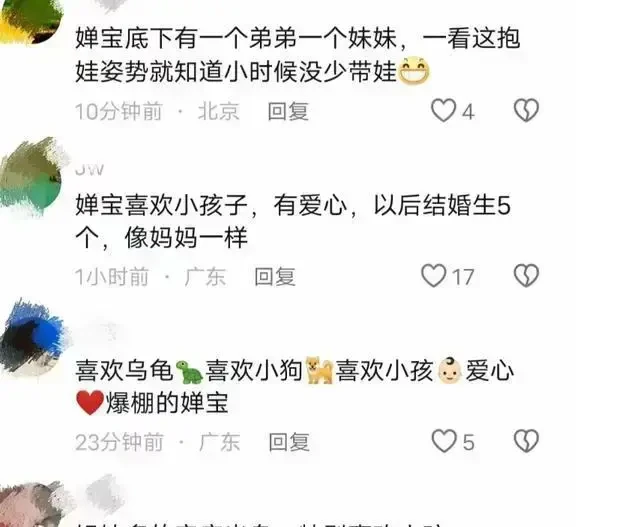Open the pinkish avatar at the bottom

coord(29,505)
